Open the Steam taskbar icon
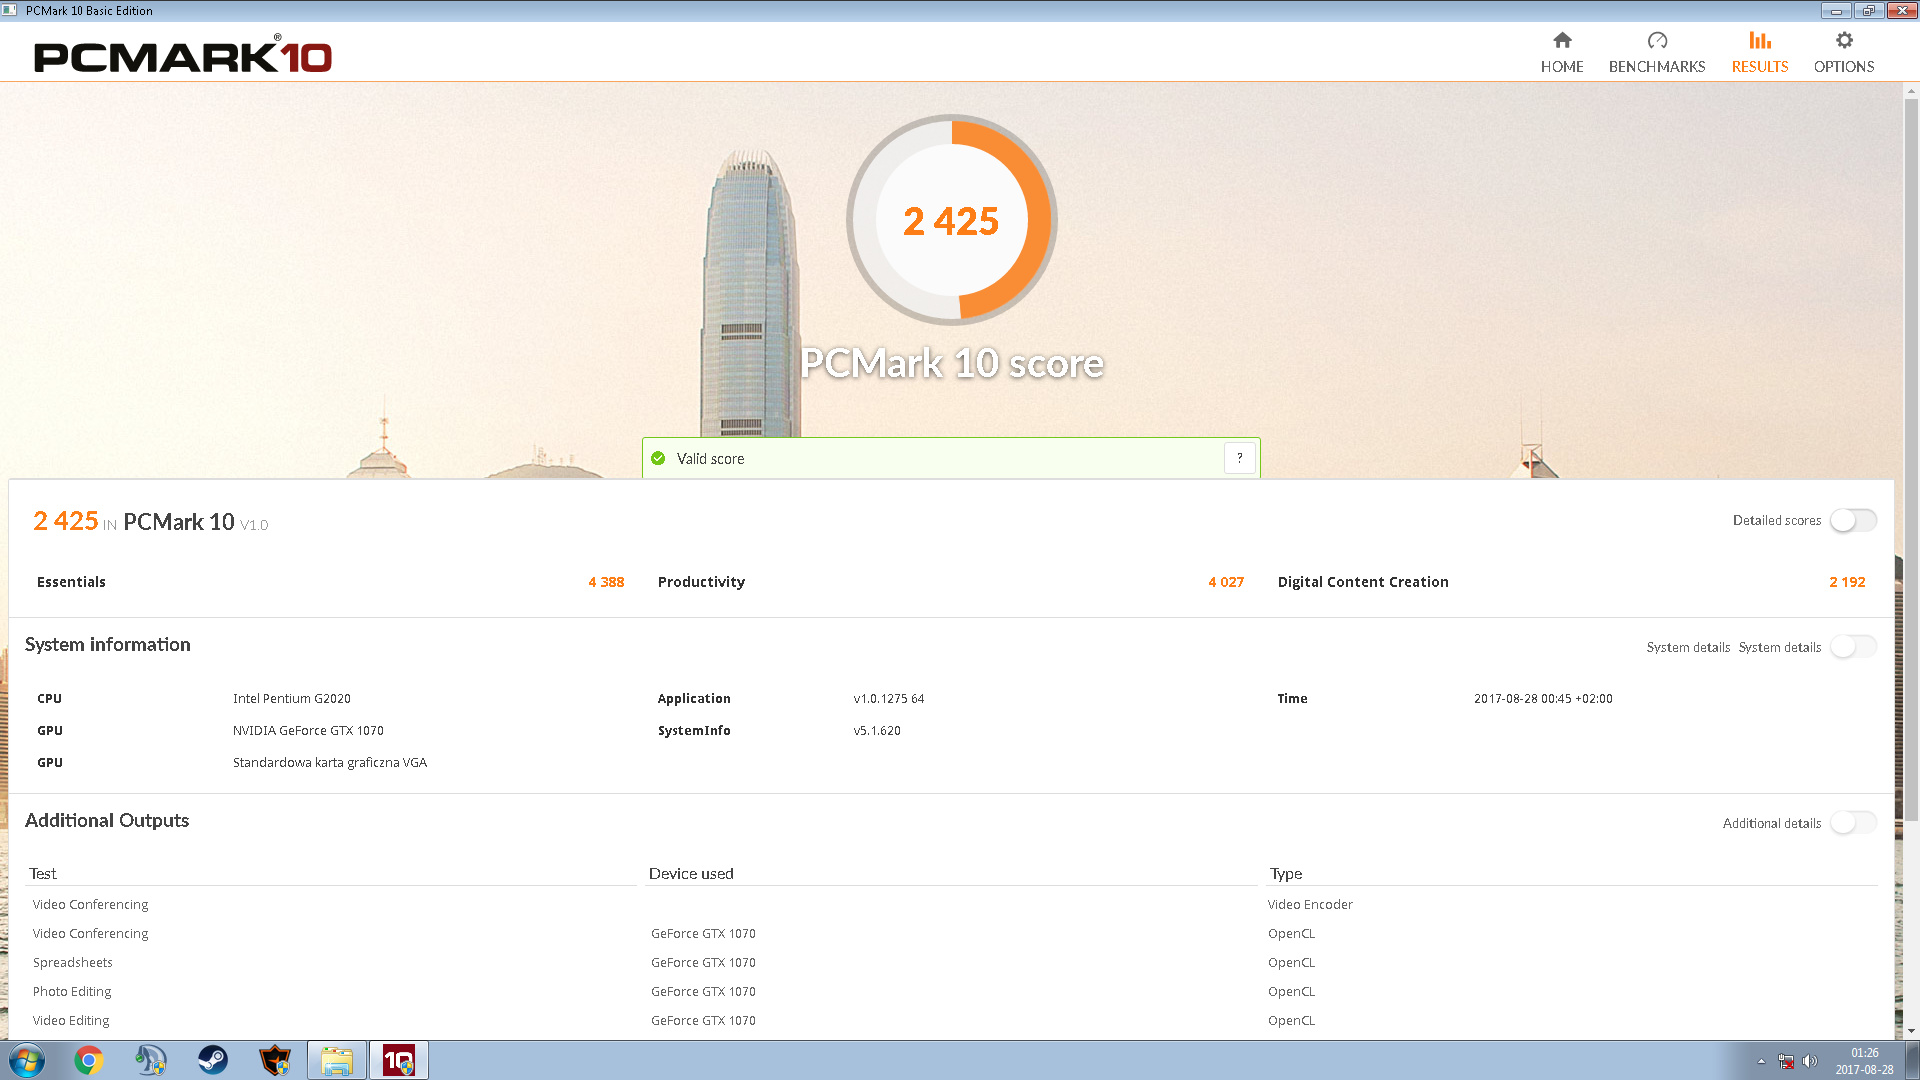 (213, 1060)
